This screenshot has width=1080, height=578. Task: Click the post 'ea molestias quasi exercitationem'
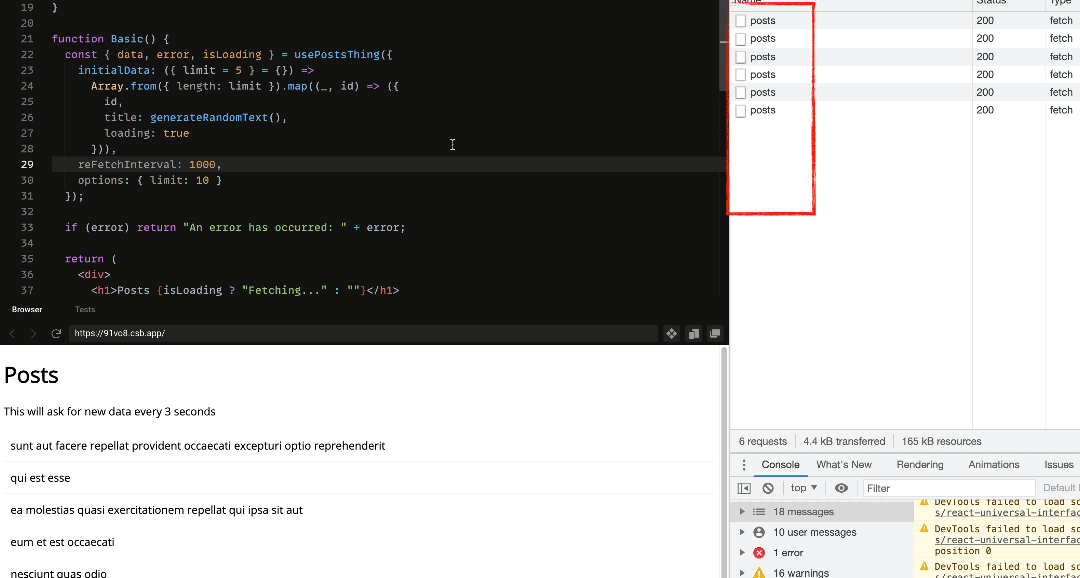click(156, 510)
